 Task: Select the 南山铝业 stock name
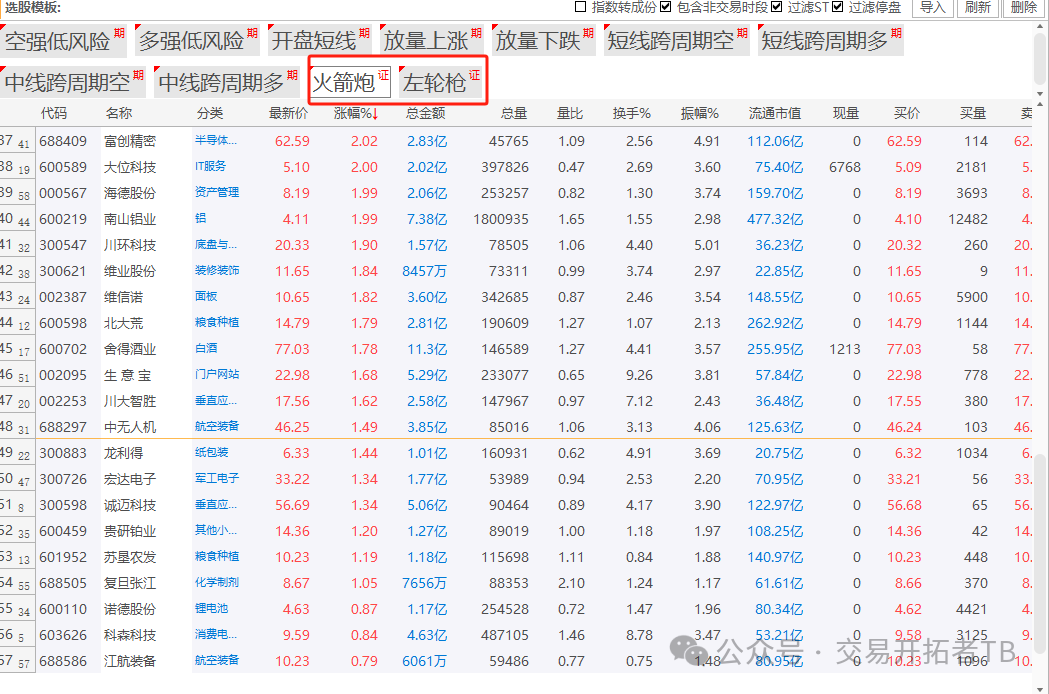click(130, 219)
